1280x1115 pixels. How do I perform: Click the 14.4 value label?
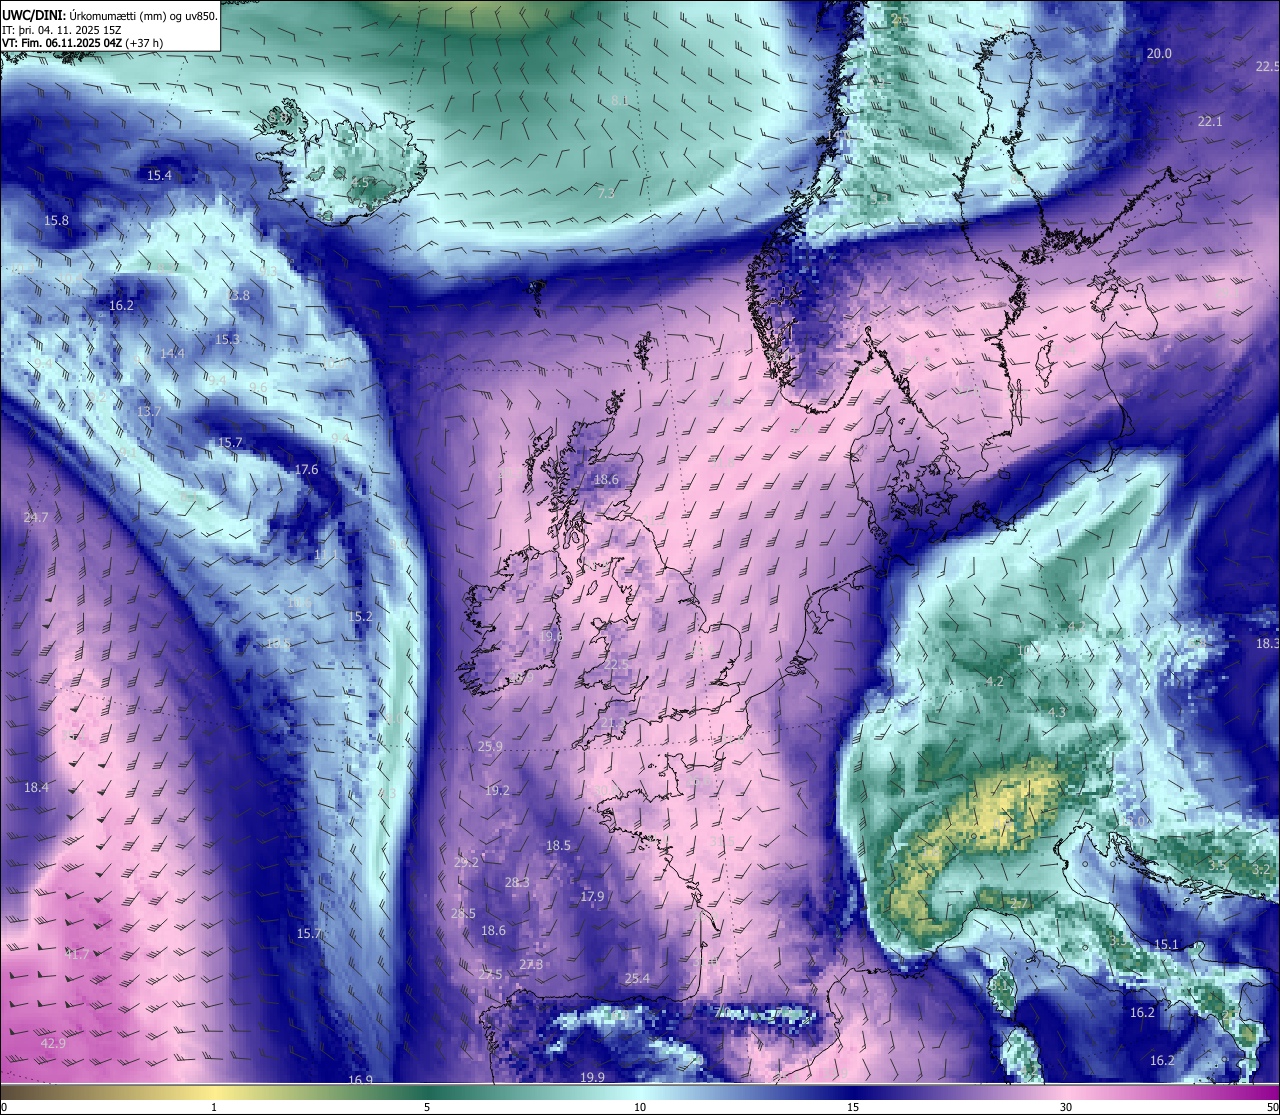coord(172,354)
